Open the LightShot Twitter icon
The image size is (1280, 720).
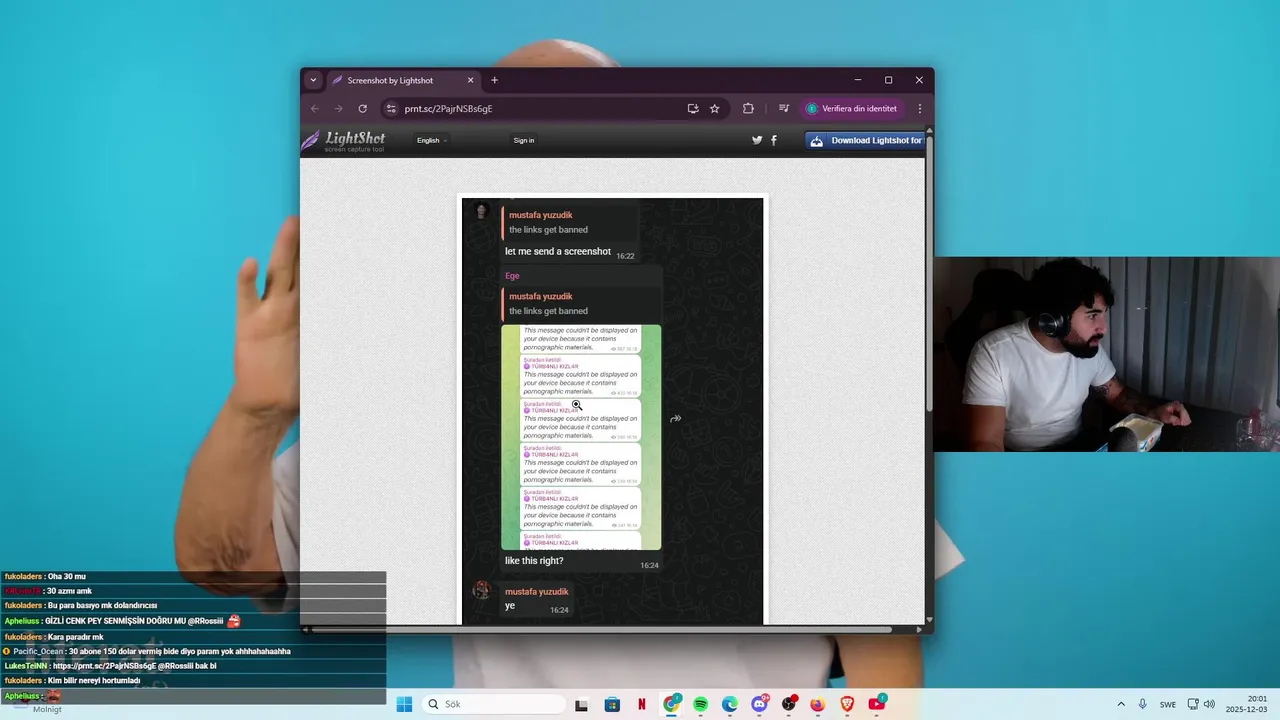coord(757,140)
